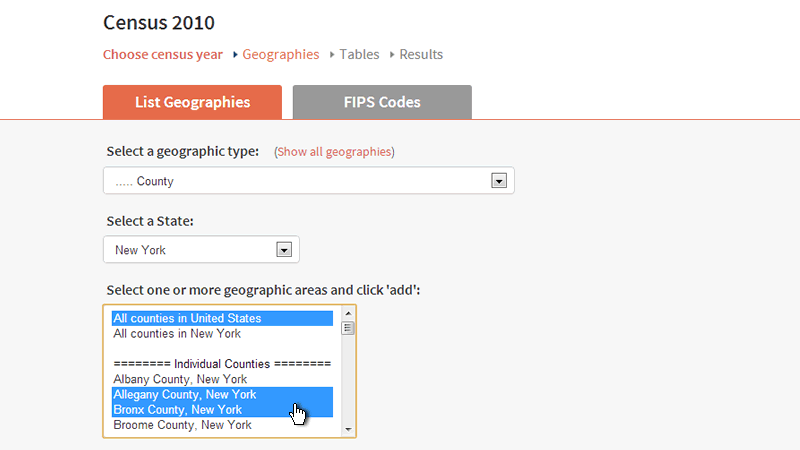800x450 pixels.
Task: Select Broome County, New York
Action: click(222, 425)
